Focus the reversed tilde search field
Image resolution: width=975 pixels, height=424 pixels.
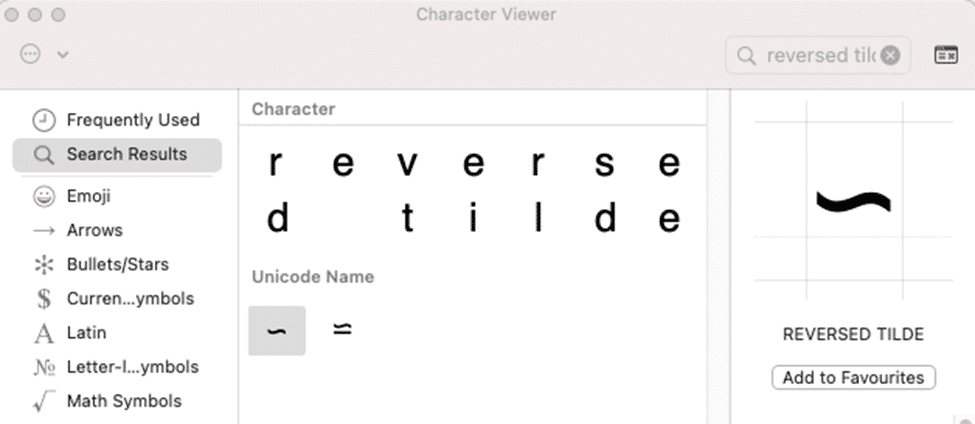coord(820,55)
